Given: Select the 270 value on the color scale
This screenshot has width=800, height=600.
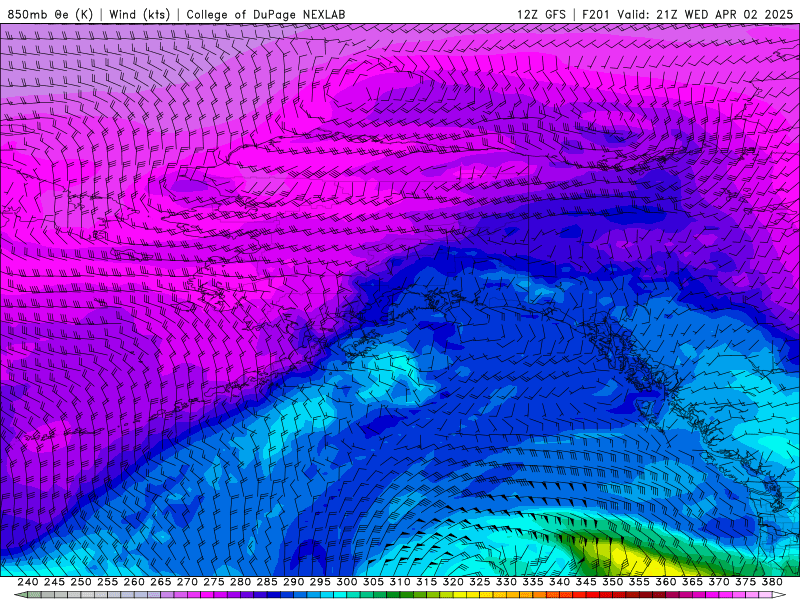Looking at the screenshot, I should [187, 582].
